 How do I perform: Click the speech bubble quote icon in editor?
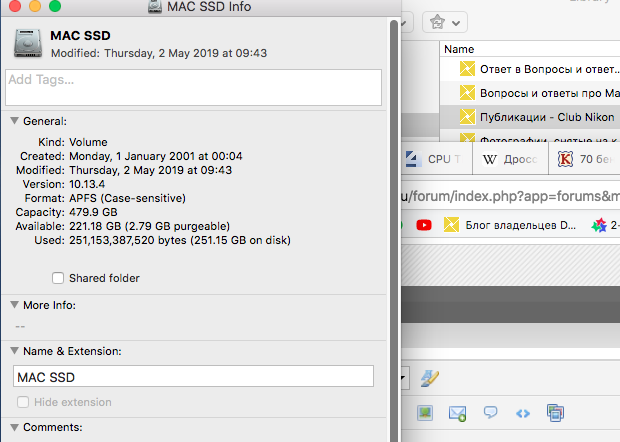(x=490, y=412)
